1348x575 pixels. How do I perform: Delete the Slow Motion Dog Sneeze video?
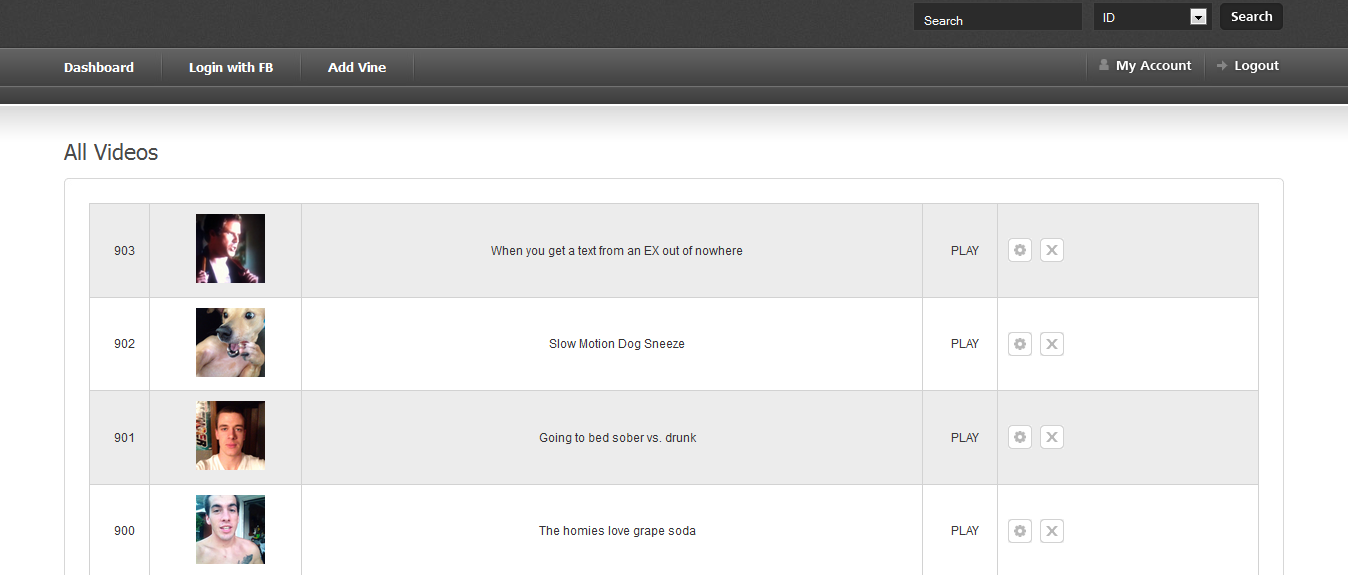click(1051, 344)
